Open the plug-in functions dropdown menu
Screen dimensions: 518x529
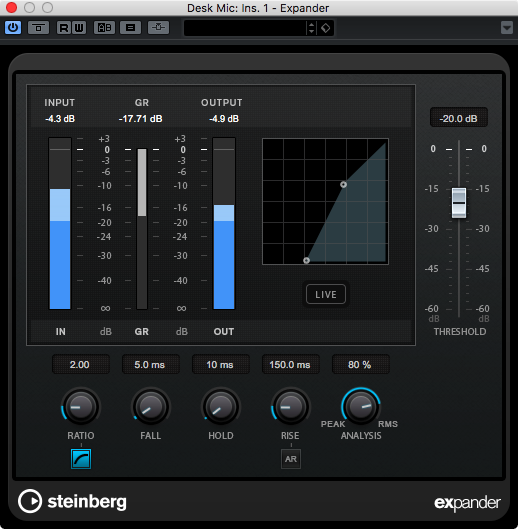(x=507, y=28)
